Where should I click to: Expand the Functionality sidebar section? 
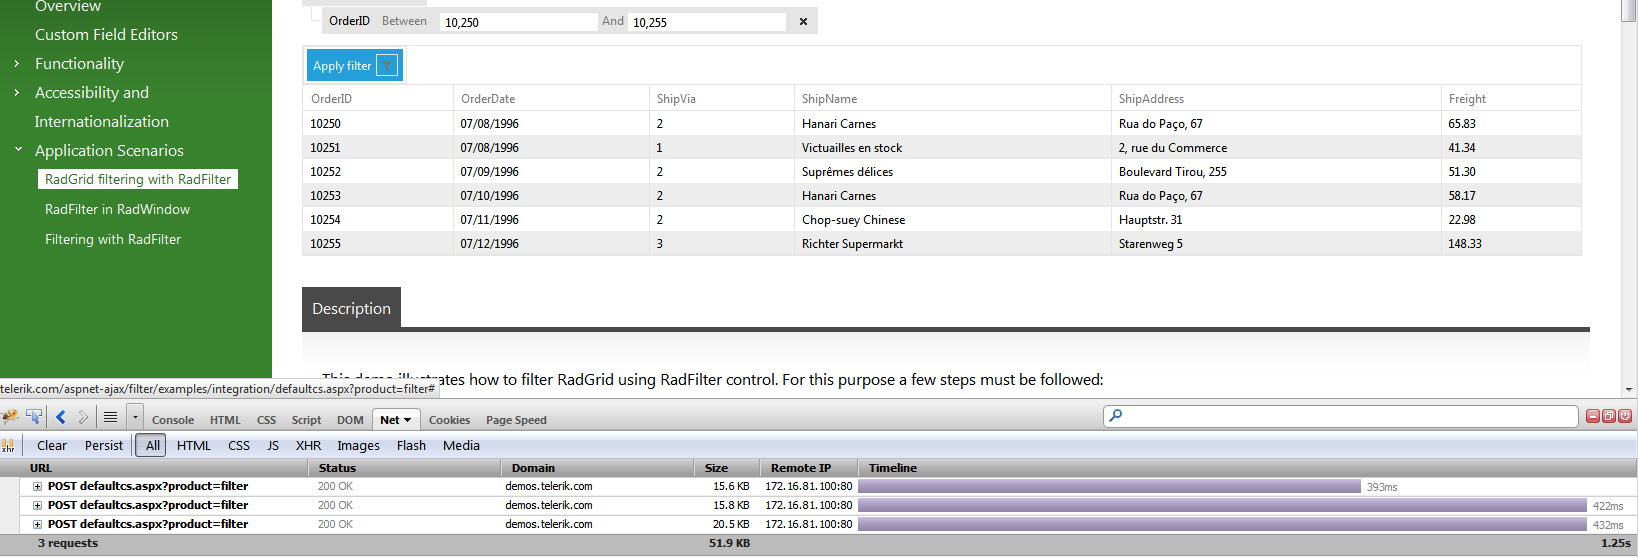(x=17, y=64)
